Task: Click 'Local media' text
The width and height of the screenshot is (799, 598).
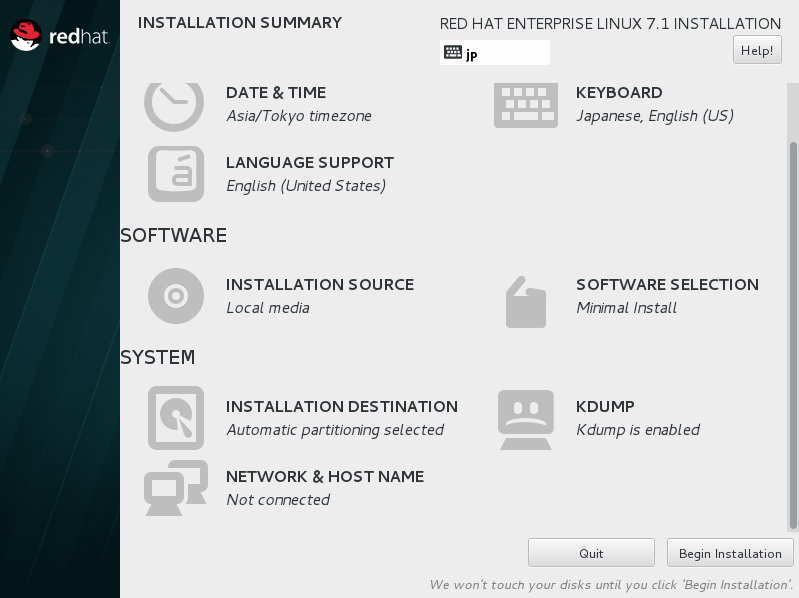Action: [268, 308]
